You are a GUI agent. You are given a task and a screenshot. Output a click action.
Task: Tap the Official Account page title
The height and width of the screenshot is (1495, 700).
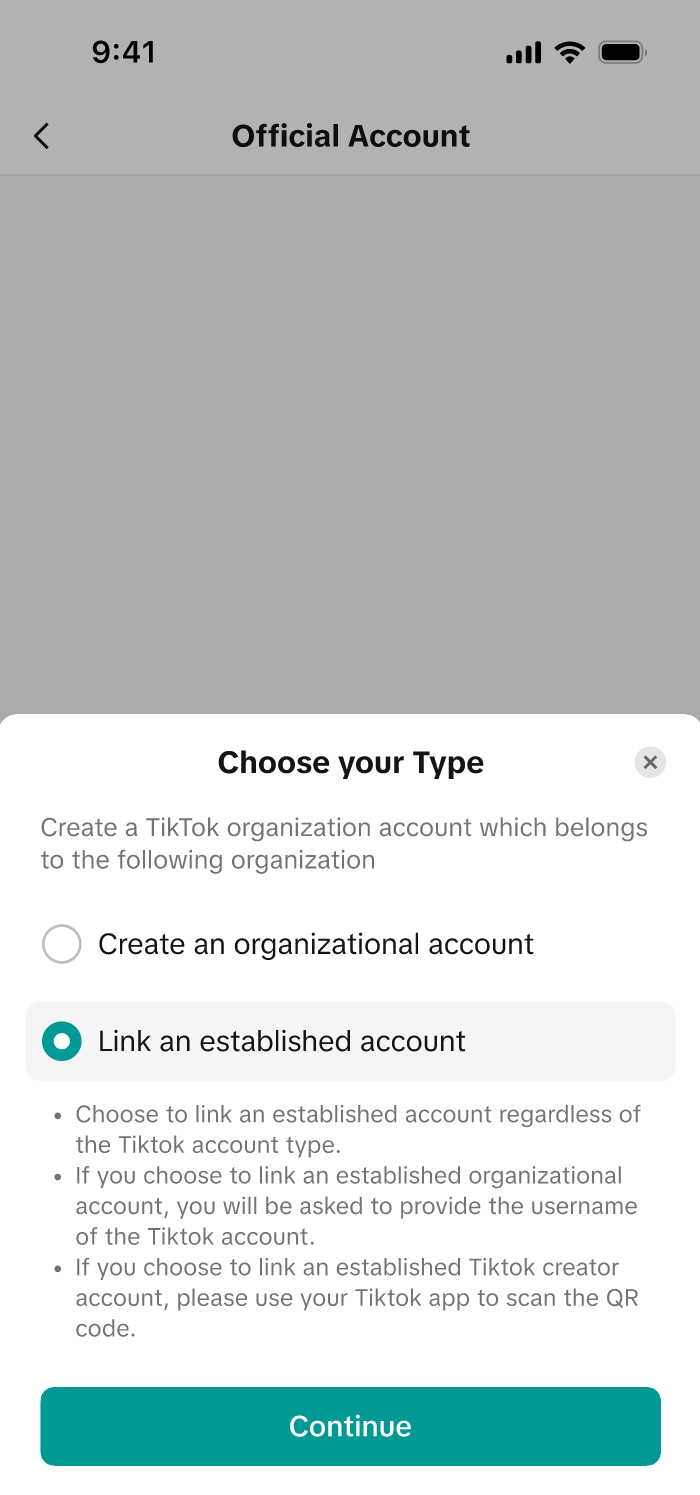(x=350, y=136)
